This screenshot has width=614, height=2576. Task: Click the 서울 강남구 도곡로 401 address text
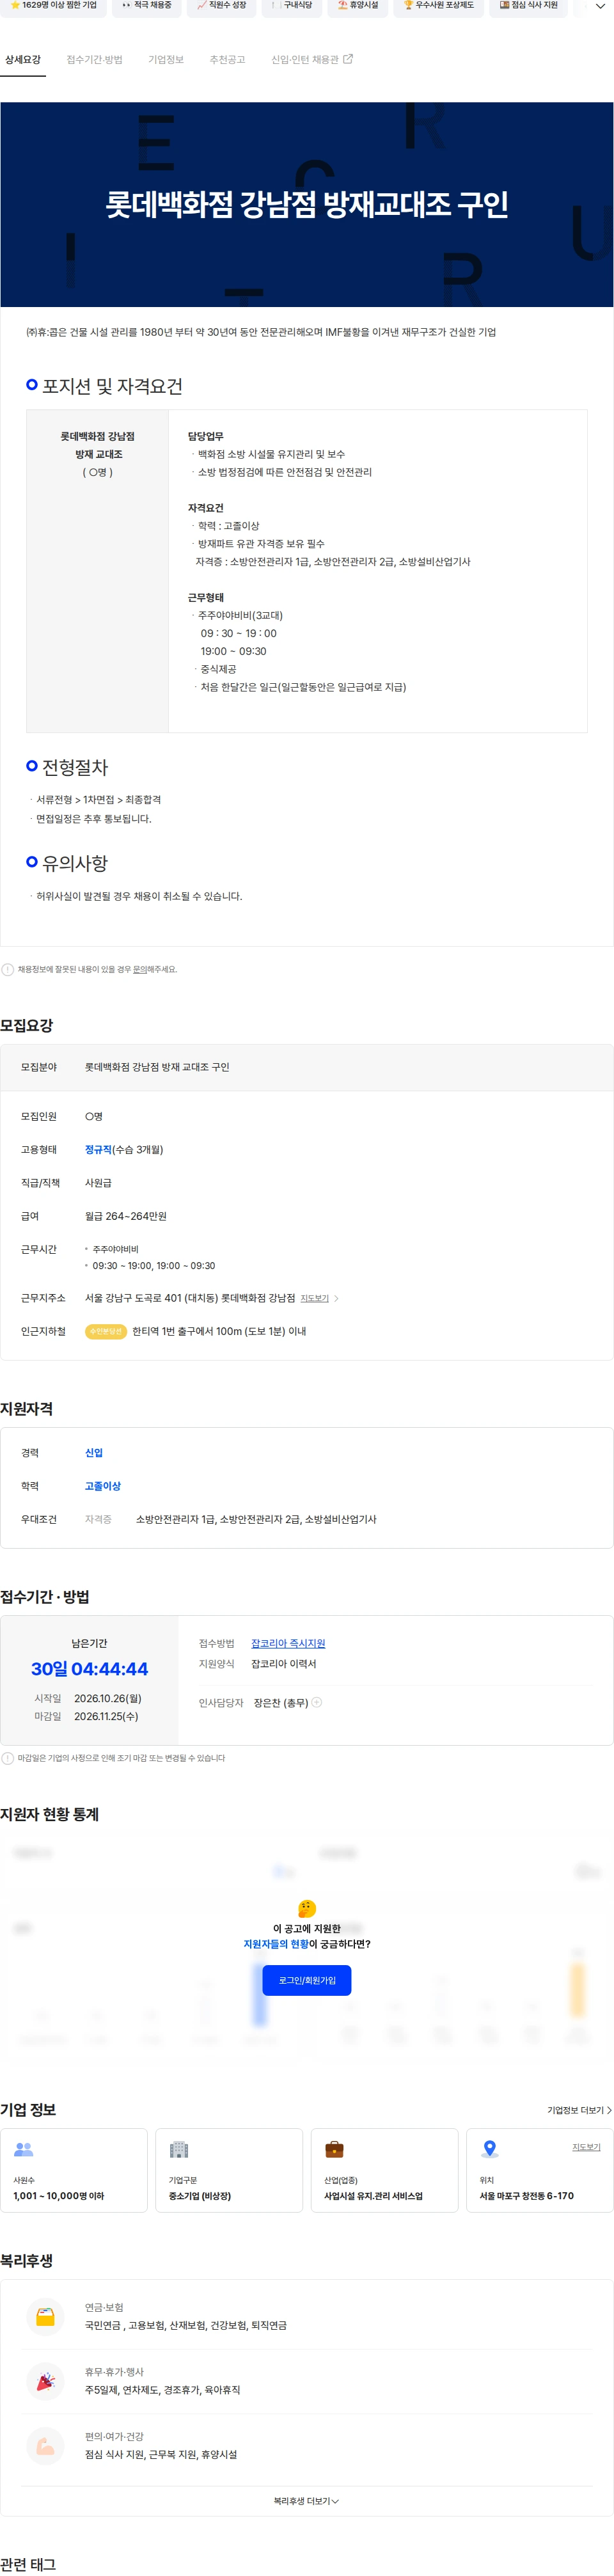pyautogui.click(x=190, y=1298)
